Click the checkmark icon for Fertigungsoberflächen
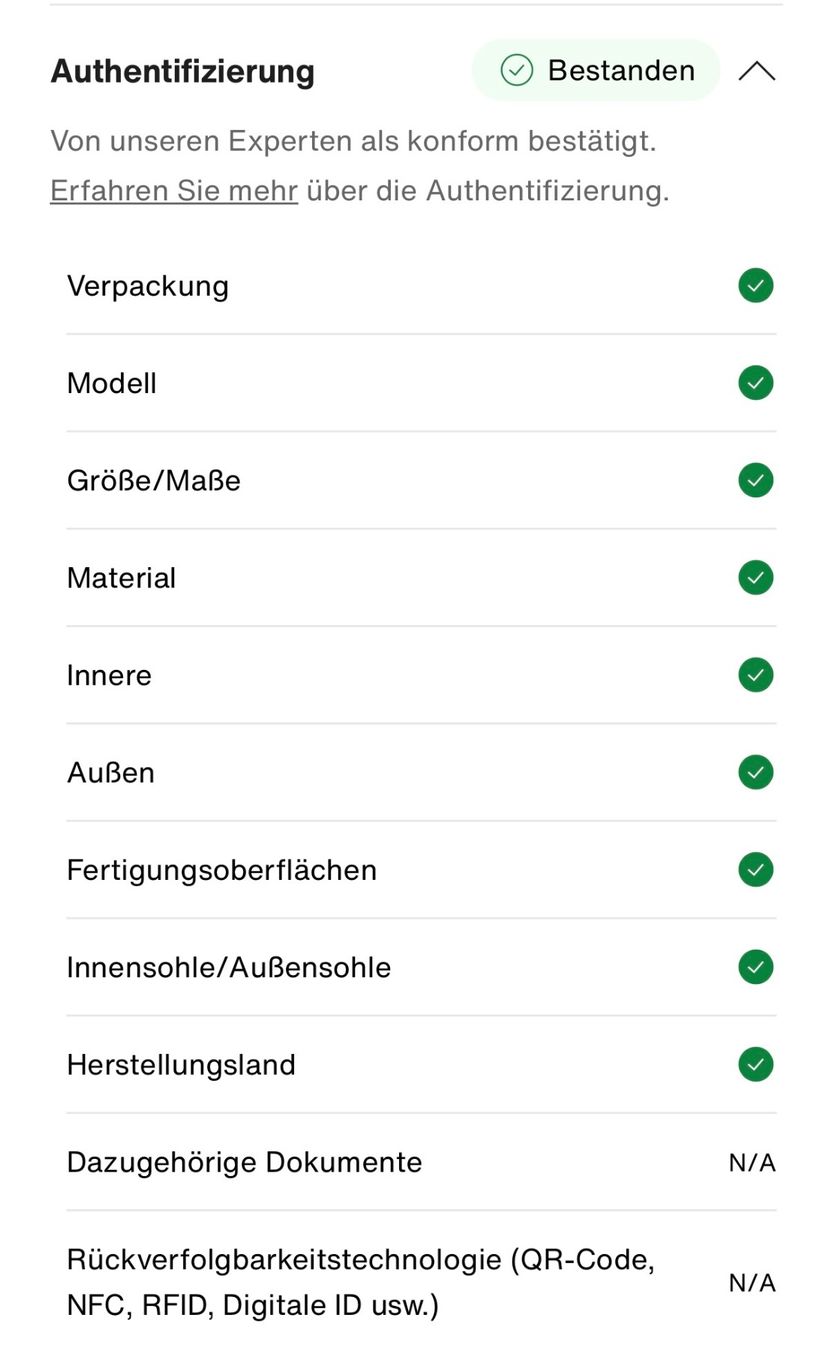 point(756,870)
